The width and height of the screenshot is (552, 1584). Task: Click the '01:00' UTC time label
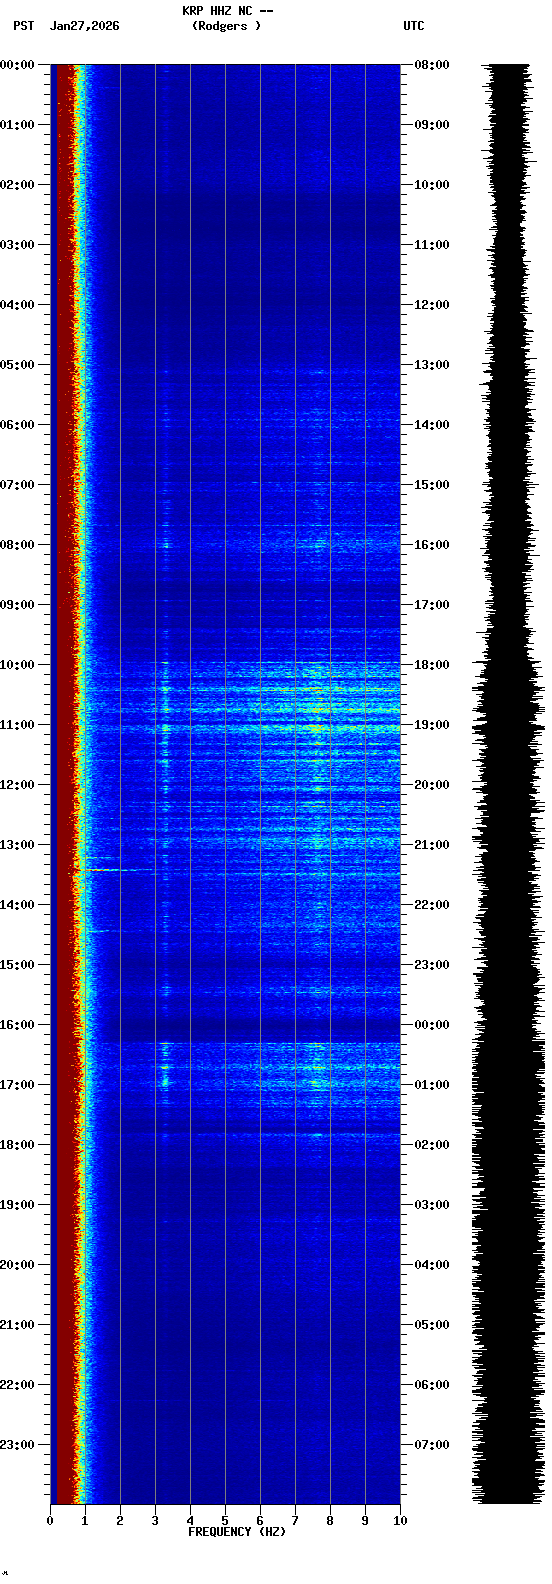(432, 1085)
